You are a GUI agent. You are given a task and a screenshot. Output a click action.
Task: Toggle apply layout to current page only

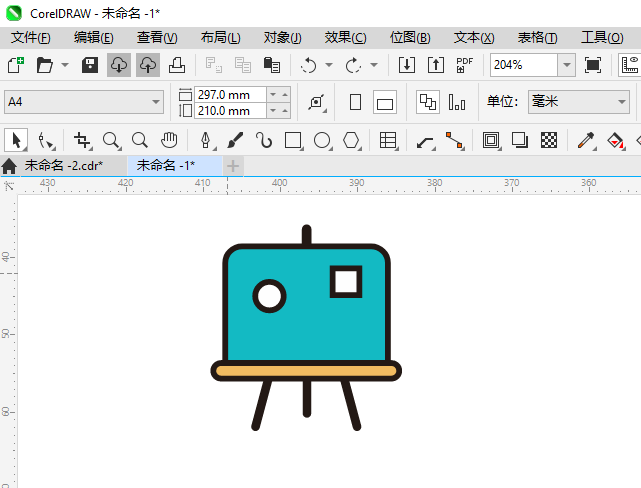click(457, 102)
